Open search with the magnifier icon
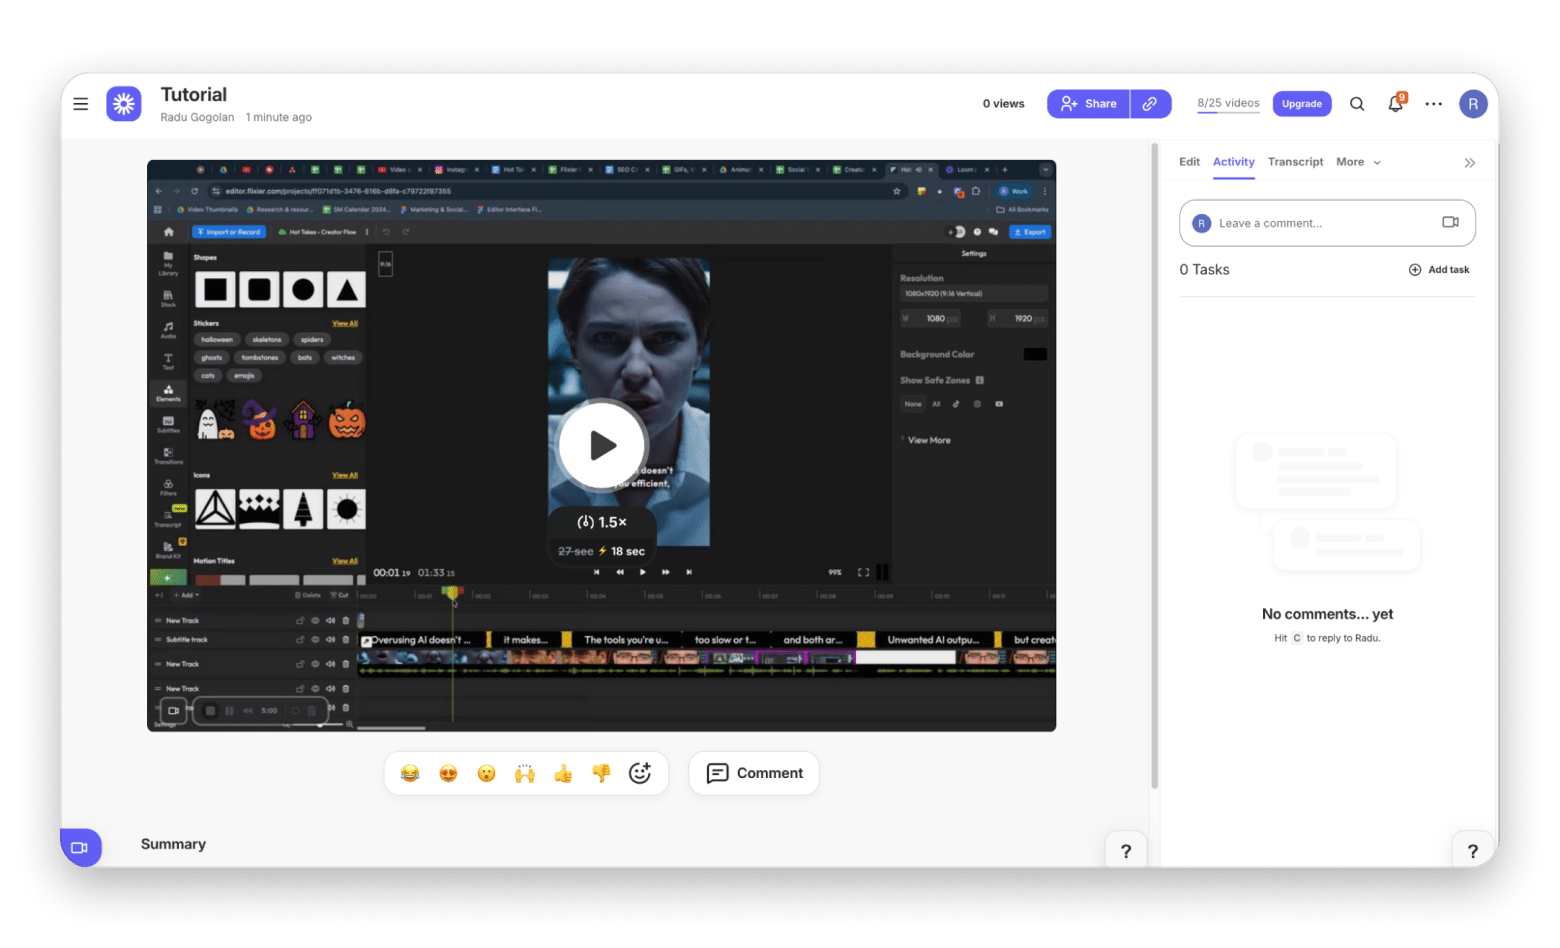The image size is (1560, 948). [1357, 104]
